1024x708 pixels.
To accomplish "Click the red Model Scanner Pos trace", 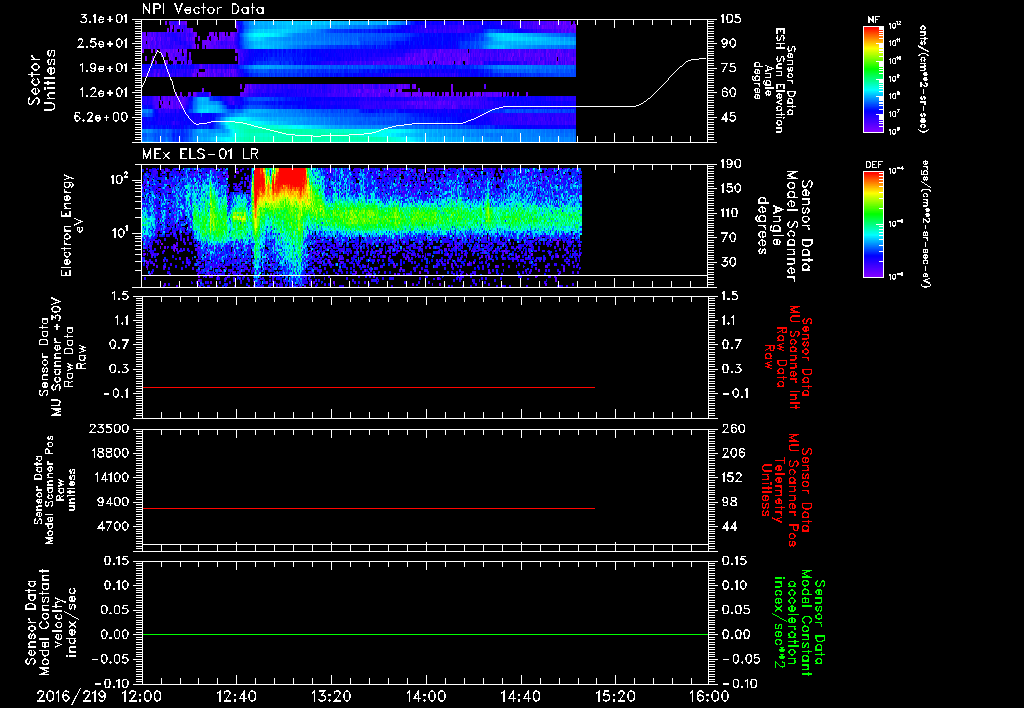I will (368, 508).
